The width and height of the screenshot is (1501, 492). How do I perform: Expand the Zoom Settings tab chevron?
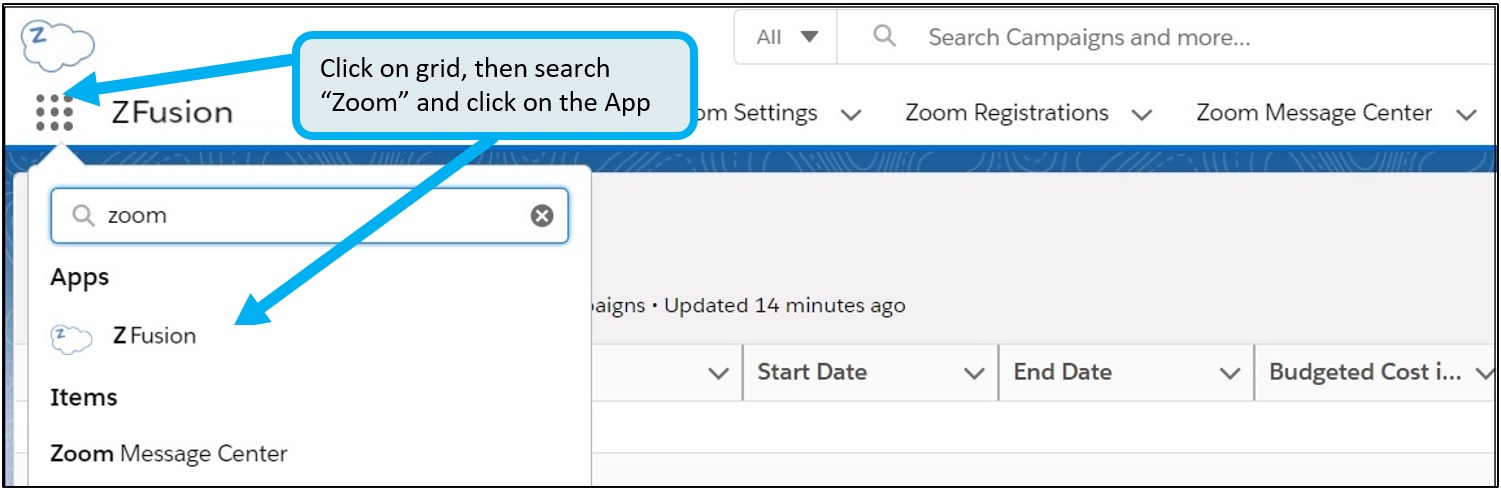851,115
